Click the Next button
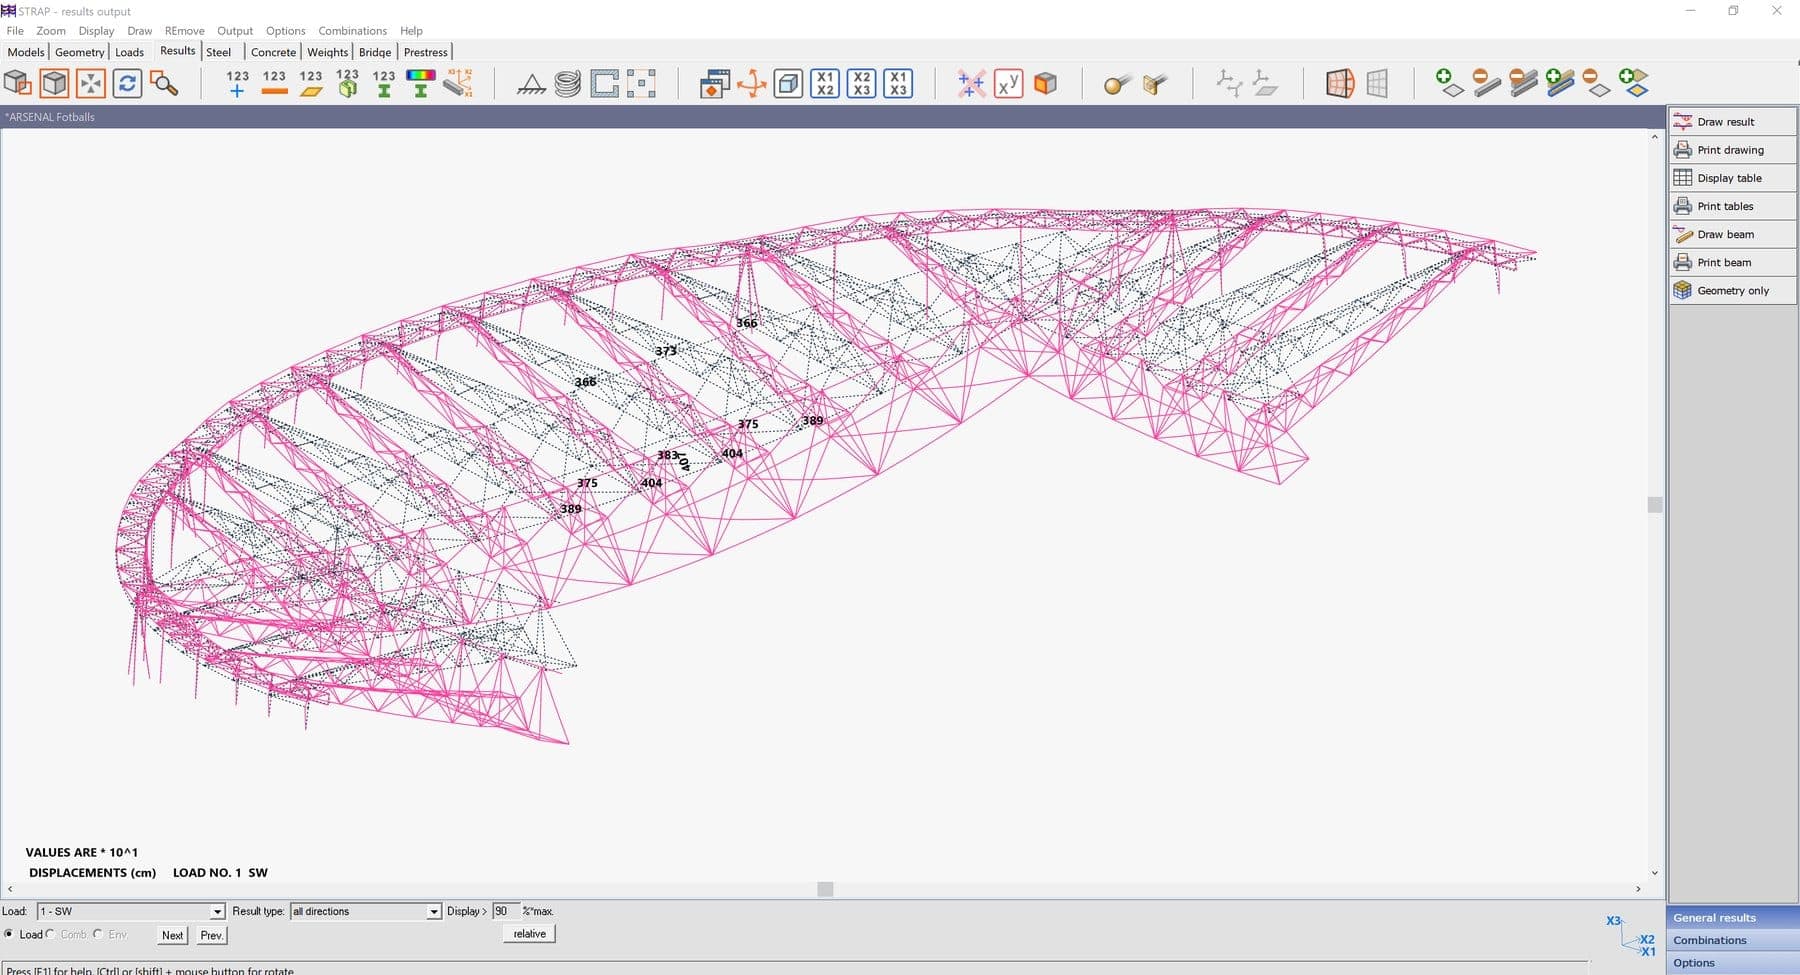Viewport: 1800px width, 975px height. 172,935
